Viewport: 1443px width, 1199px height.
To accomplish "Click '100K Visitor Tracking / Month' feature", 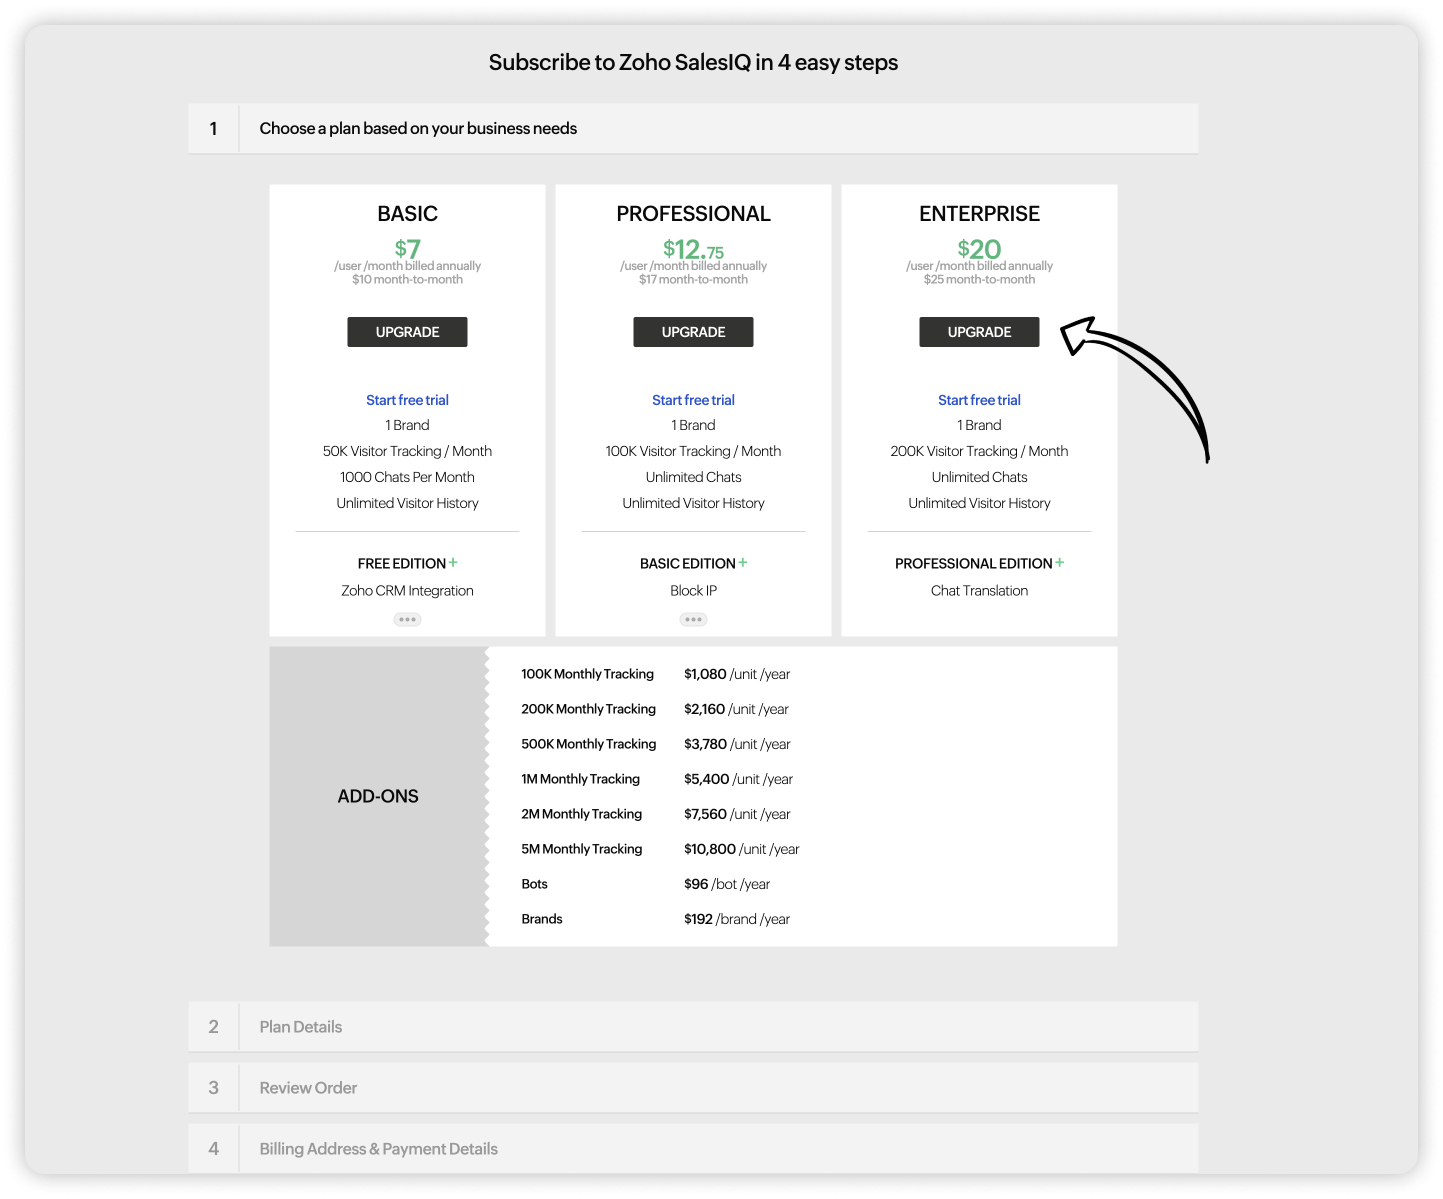I will [x=693, y=451].
